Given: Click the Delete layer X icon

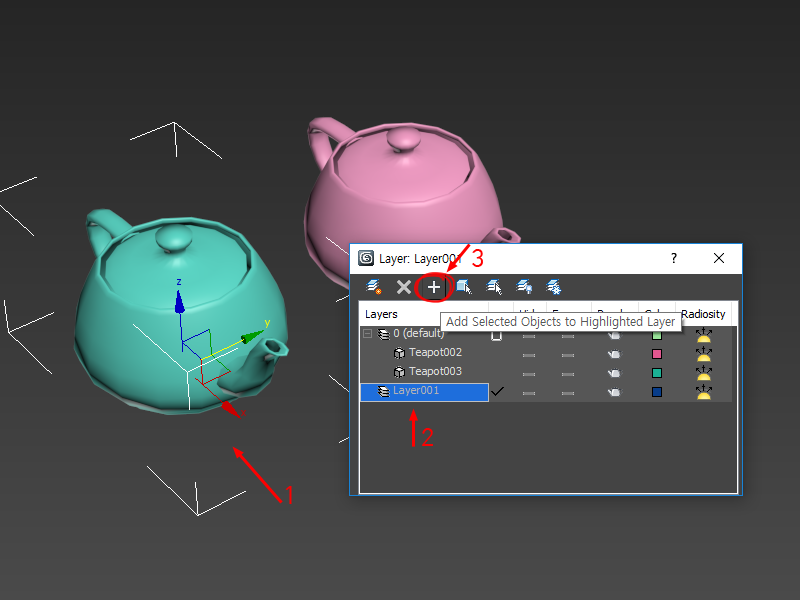Looking at the screenshot, I should pyautogui.click(x=404, y=287).
